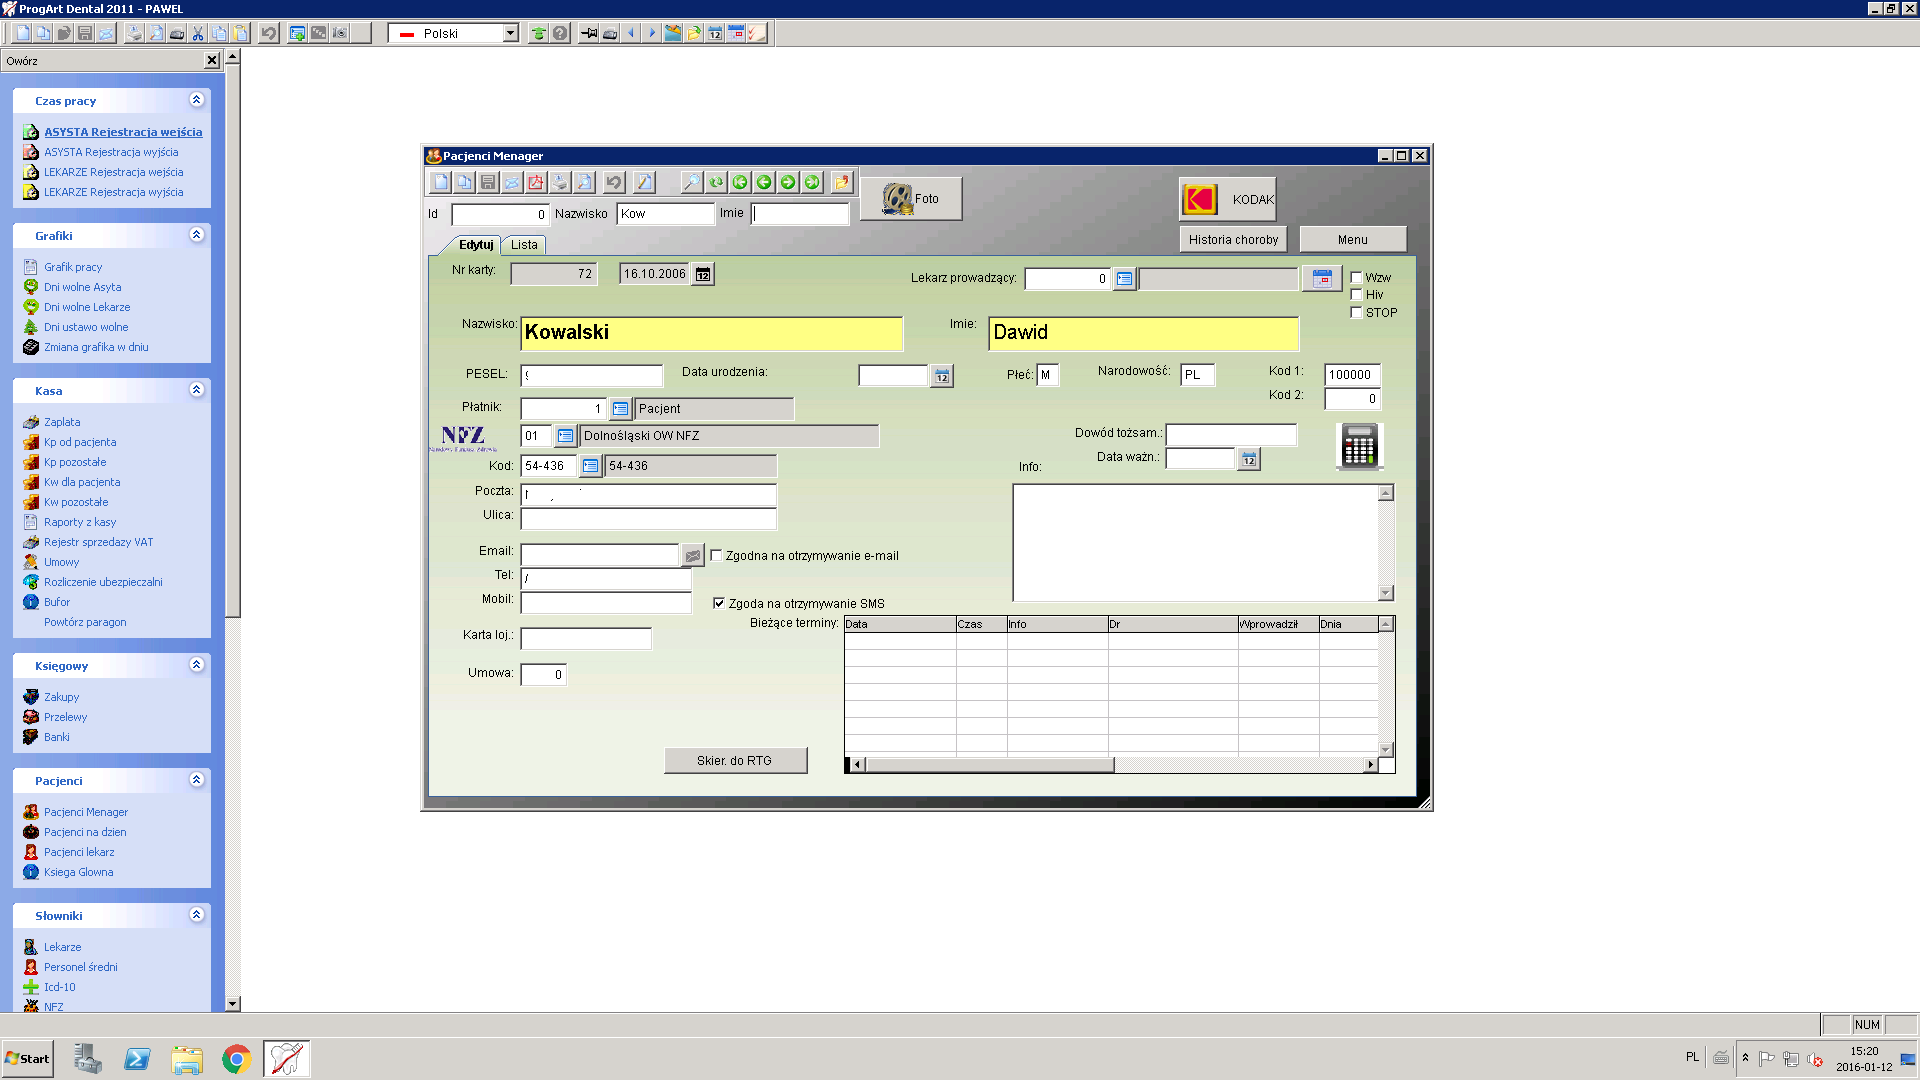Screen dimensions: 1920x1080
Task: Collapse the Czas pracy sidebar section
Action: 196,100
